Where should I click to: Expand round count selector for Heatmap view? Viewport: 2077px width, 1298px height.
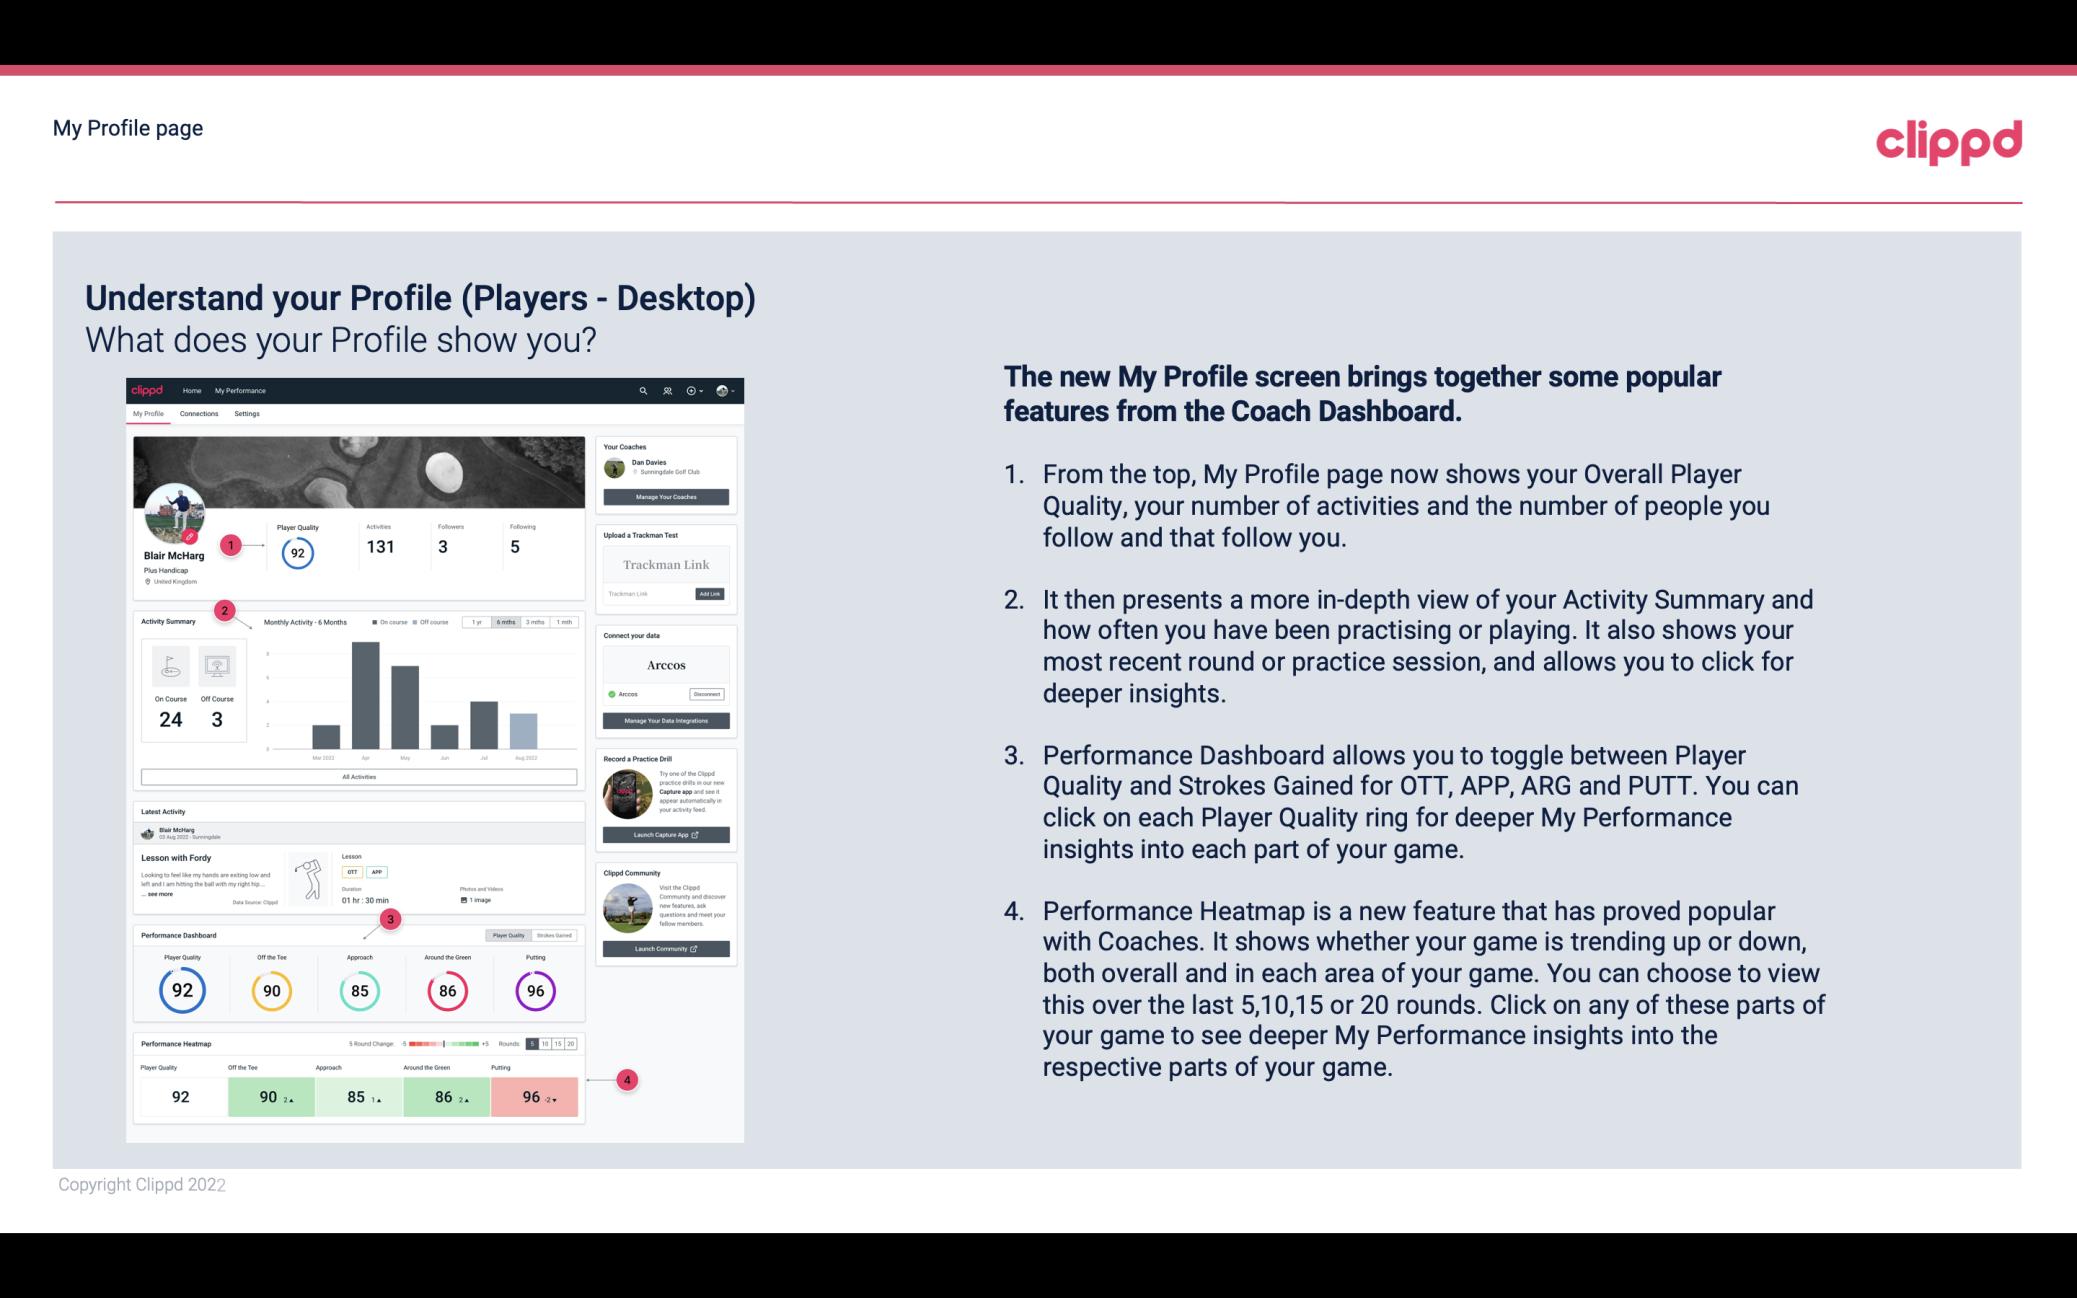[555, 1044]
